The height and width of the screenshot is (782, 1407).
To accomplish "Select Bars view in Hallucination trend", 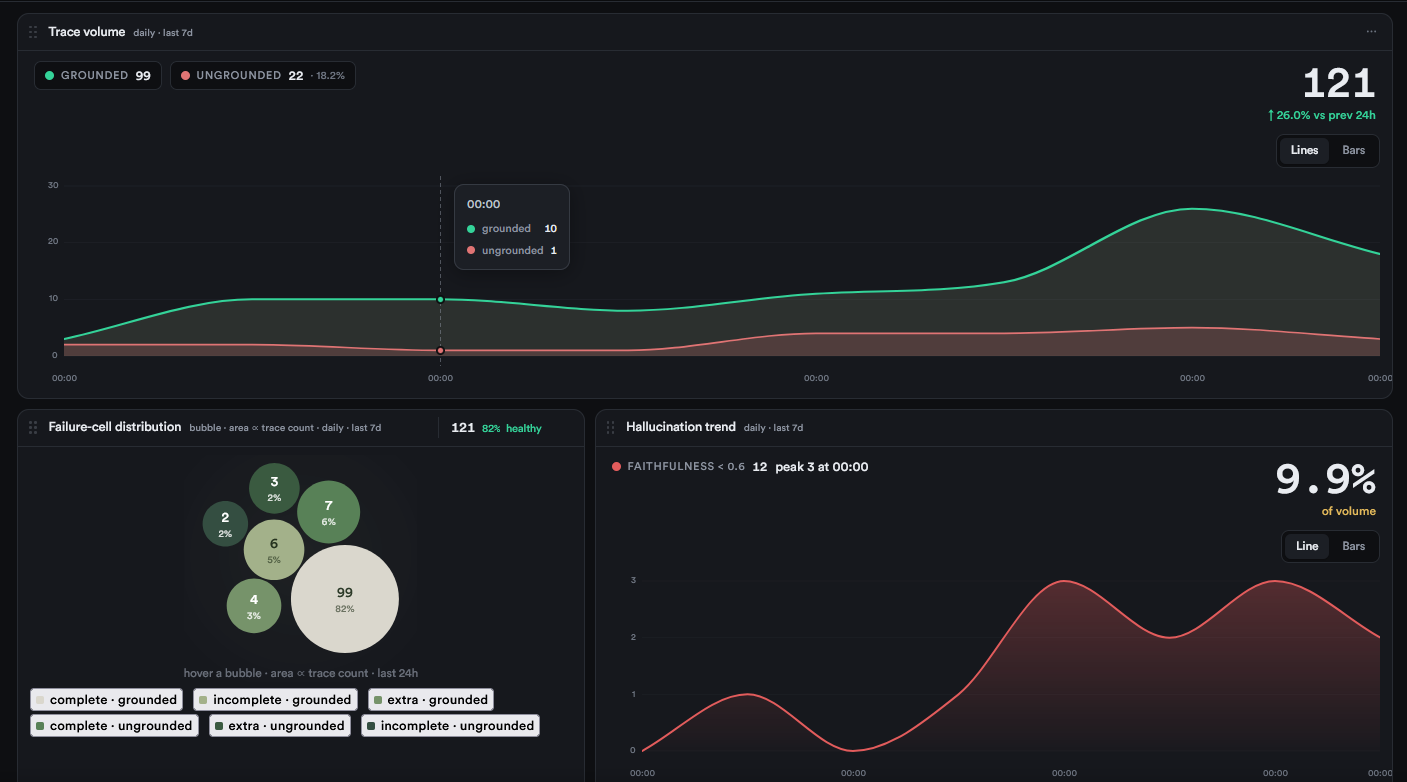I will 1353,546.
